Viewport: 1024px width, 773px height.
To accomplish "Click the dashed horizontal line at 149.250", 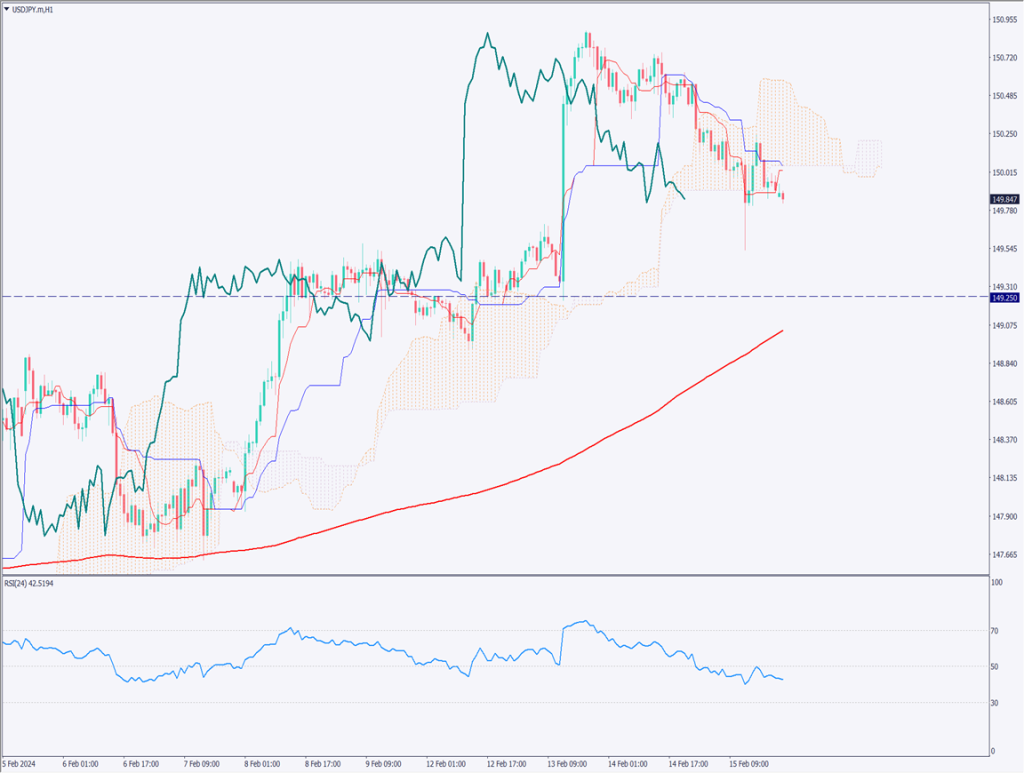I will click(500, 296).
